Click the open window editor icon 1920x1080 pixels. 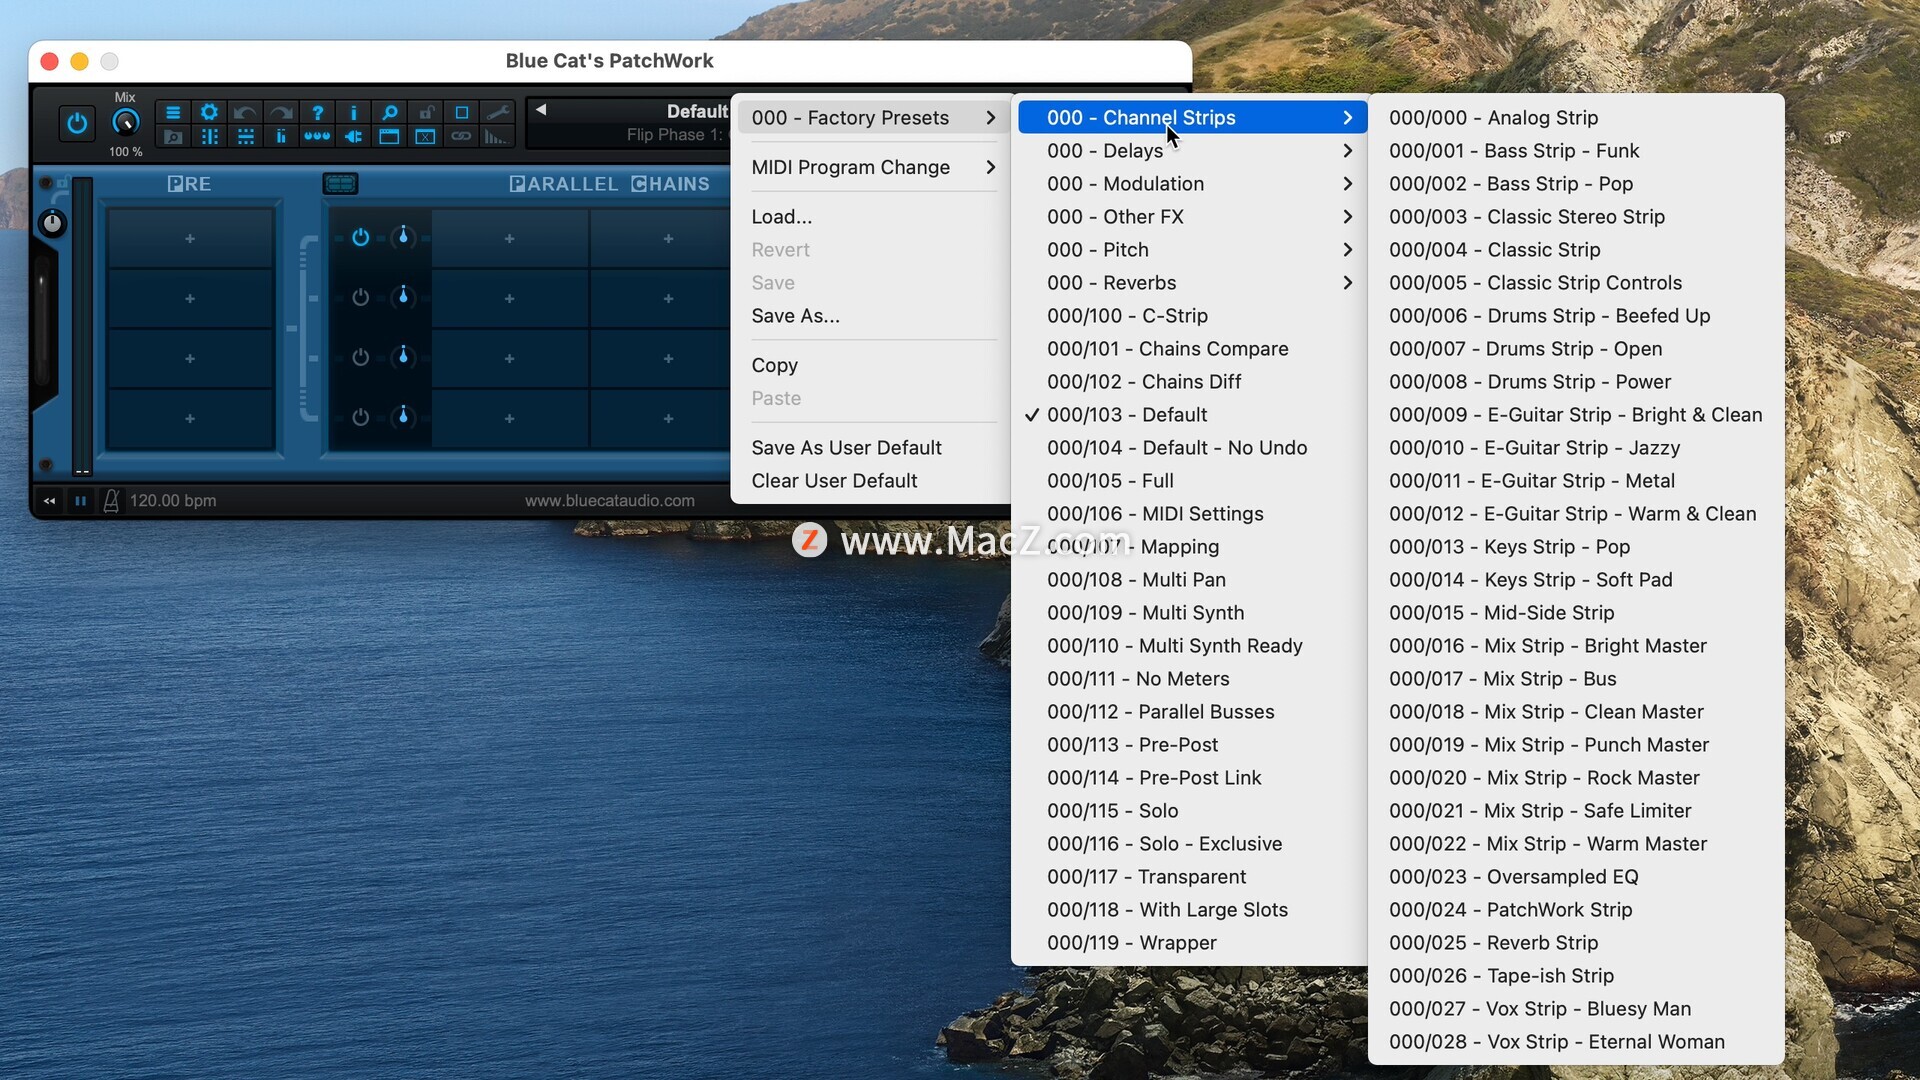(x=389, y=136)
